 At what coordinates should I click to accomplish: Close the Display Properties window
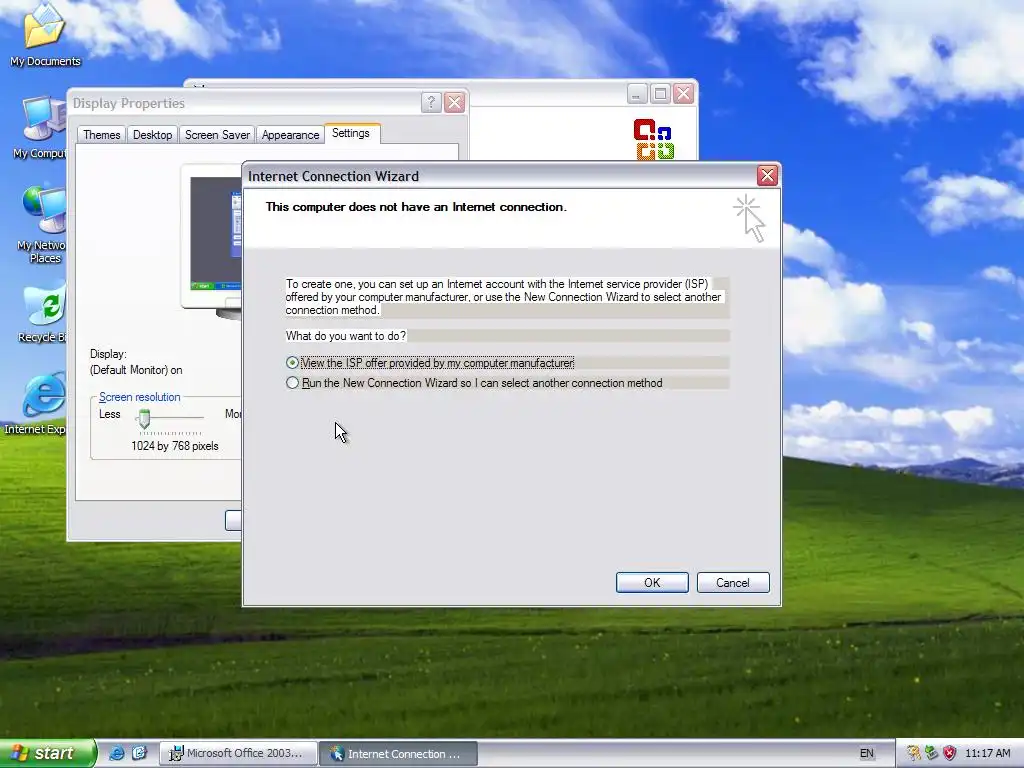click(x=455, y=103)
